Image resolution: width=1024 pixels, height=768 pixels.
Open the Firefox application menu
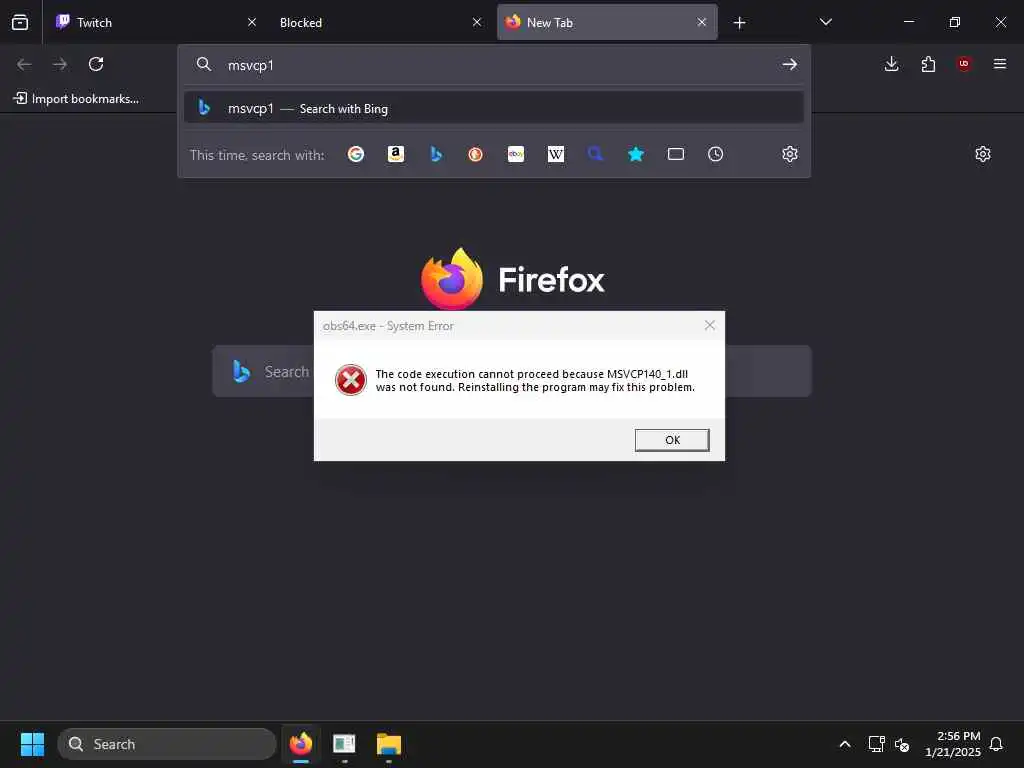[x=1000, y=64]
